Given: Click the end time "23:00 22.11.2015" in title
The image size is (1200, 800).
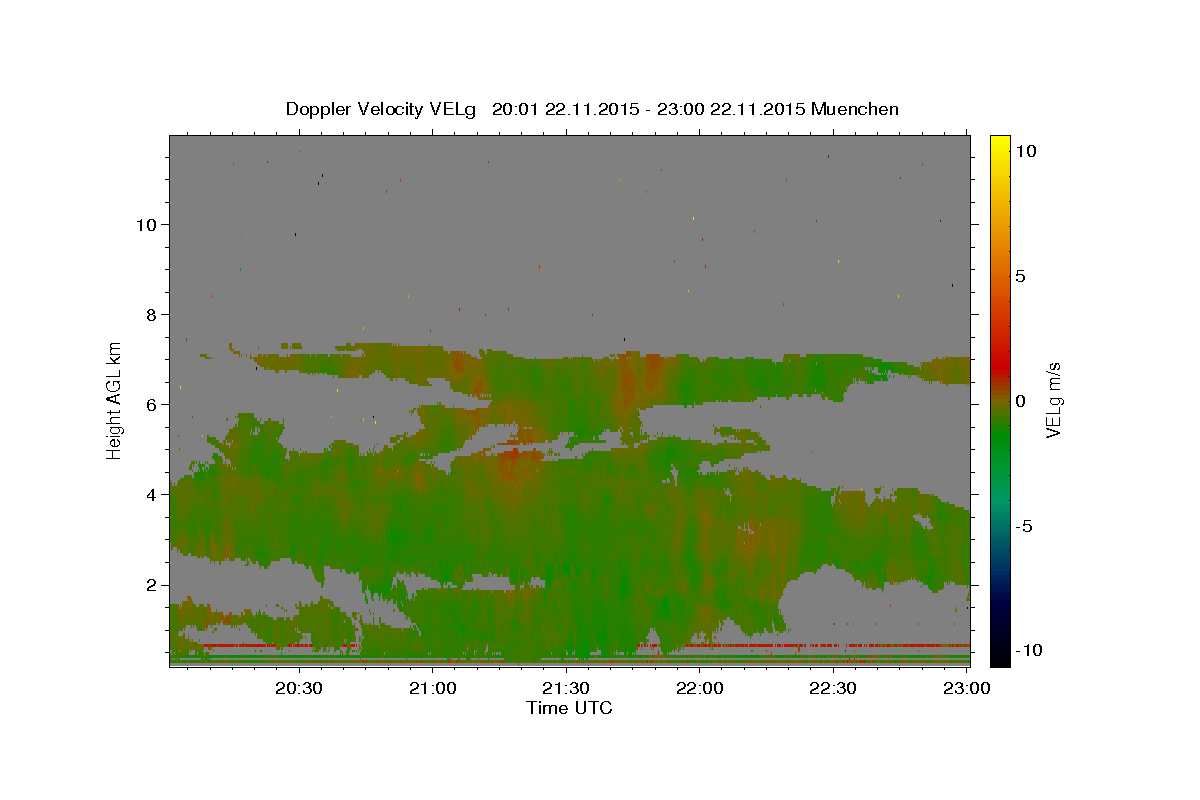Looking at the screenshot, I should (x=731, y=109).
